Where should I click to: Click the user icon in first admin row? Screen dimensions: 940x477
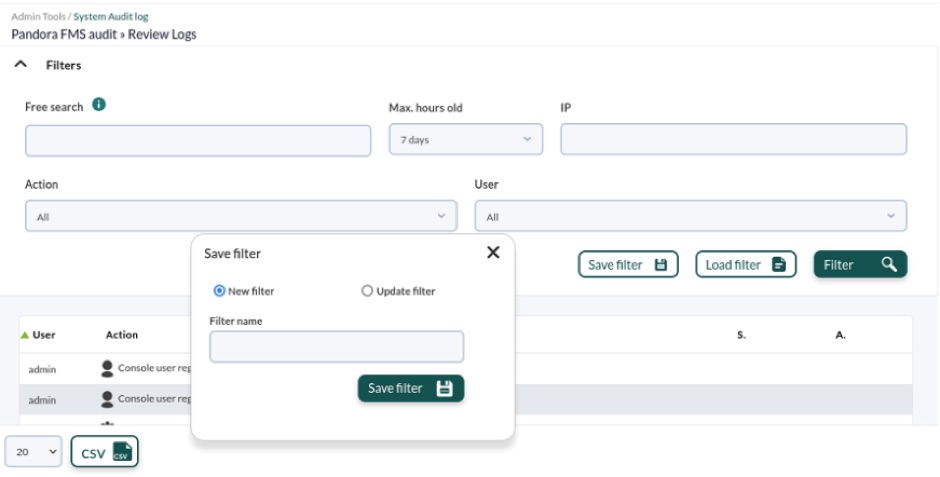[x=107, y=369]
